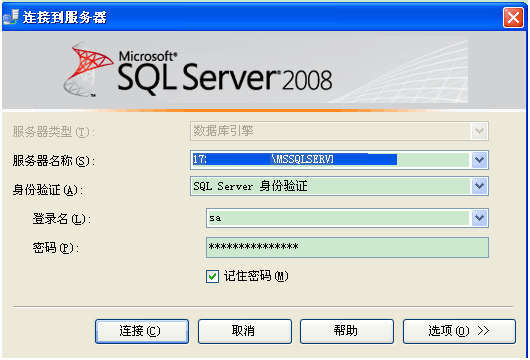Click the 密码(P) label

click(56, 248)
